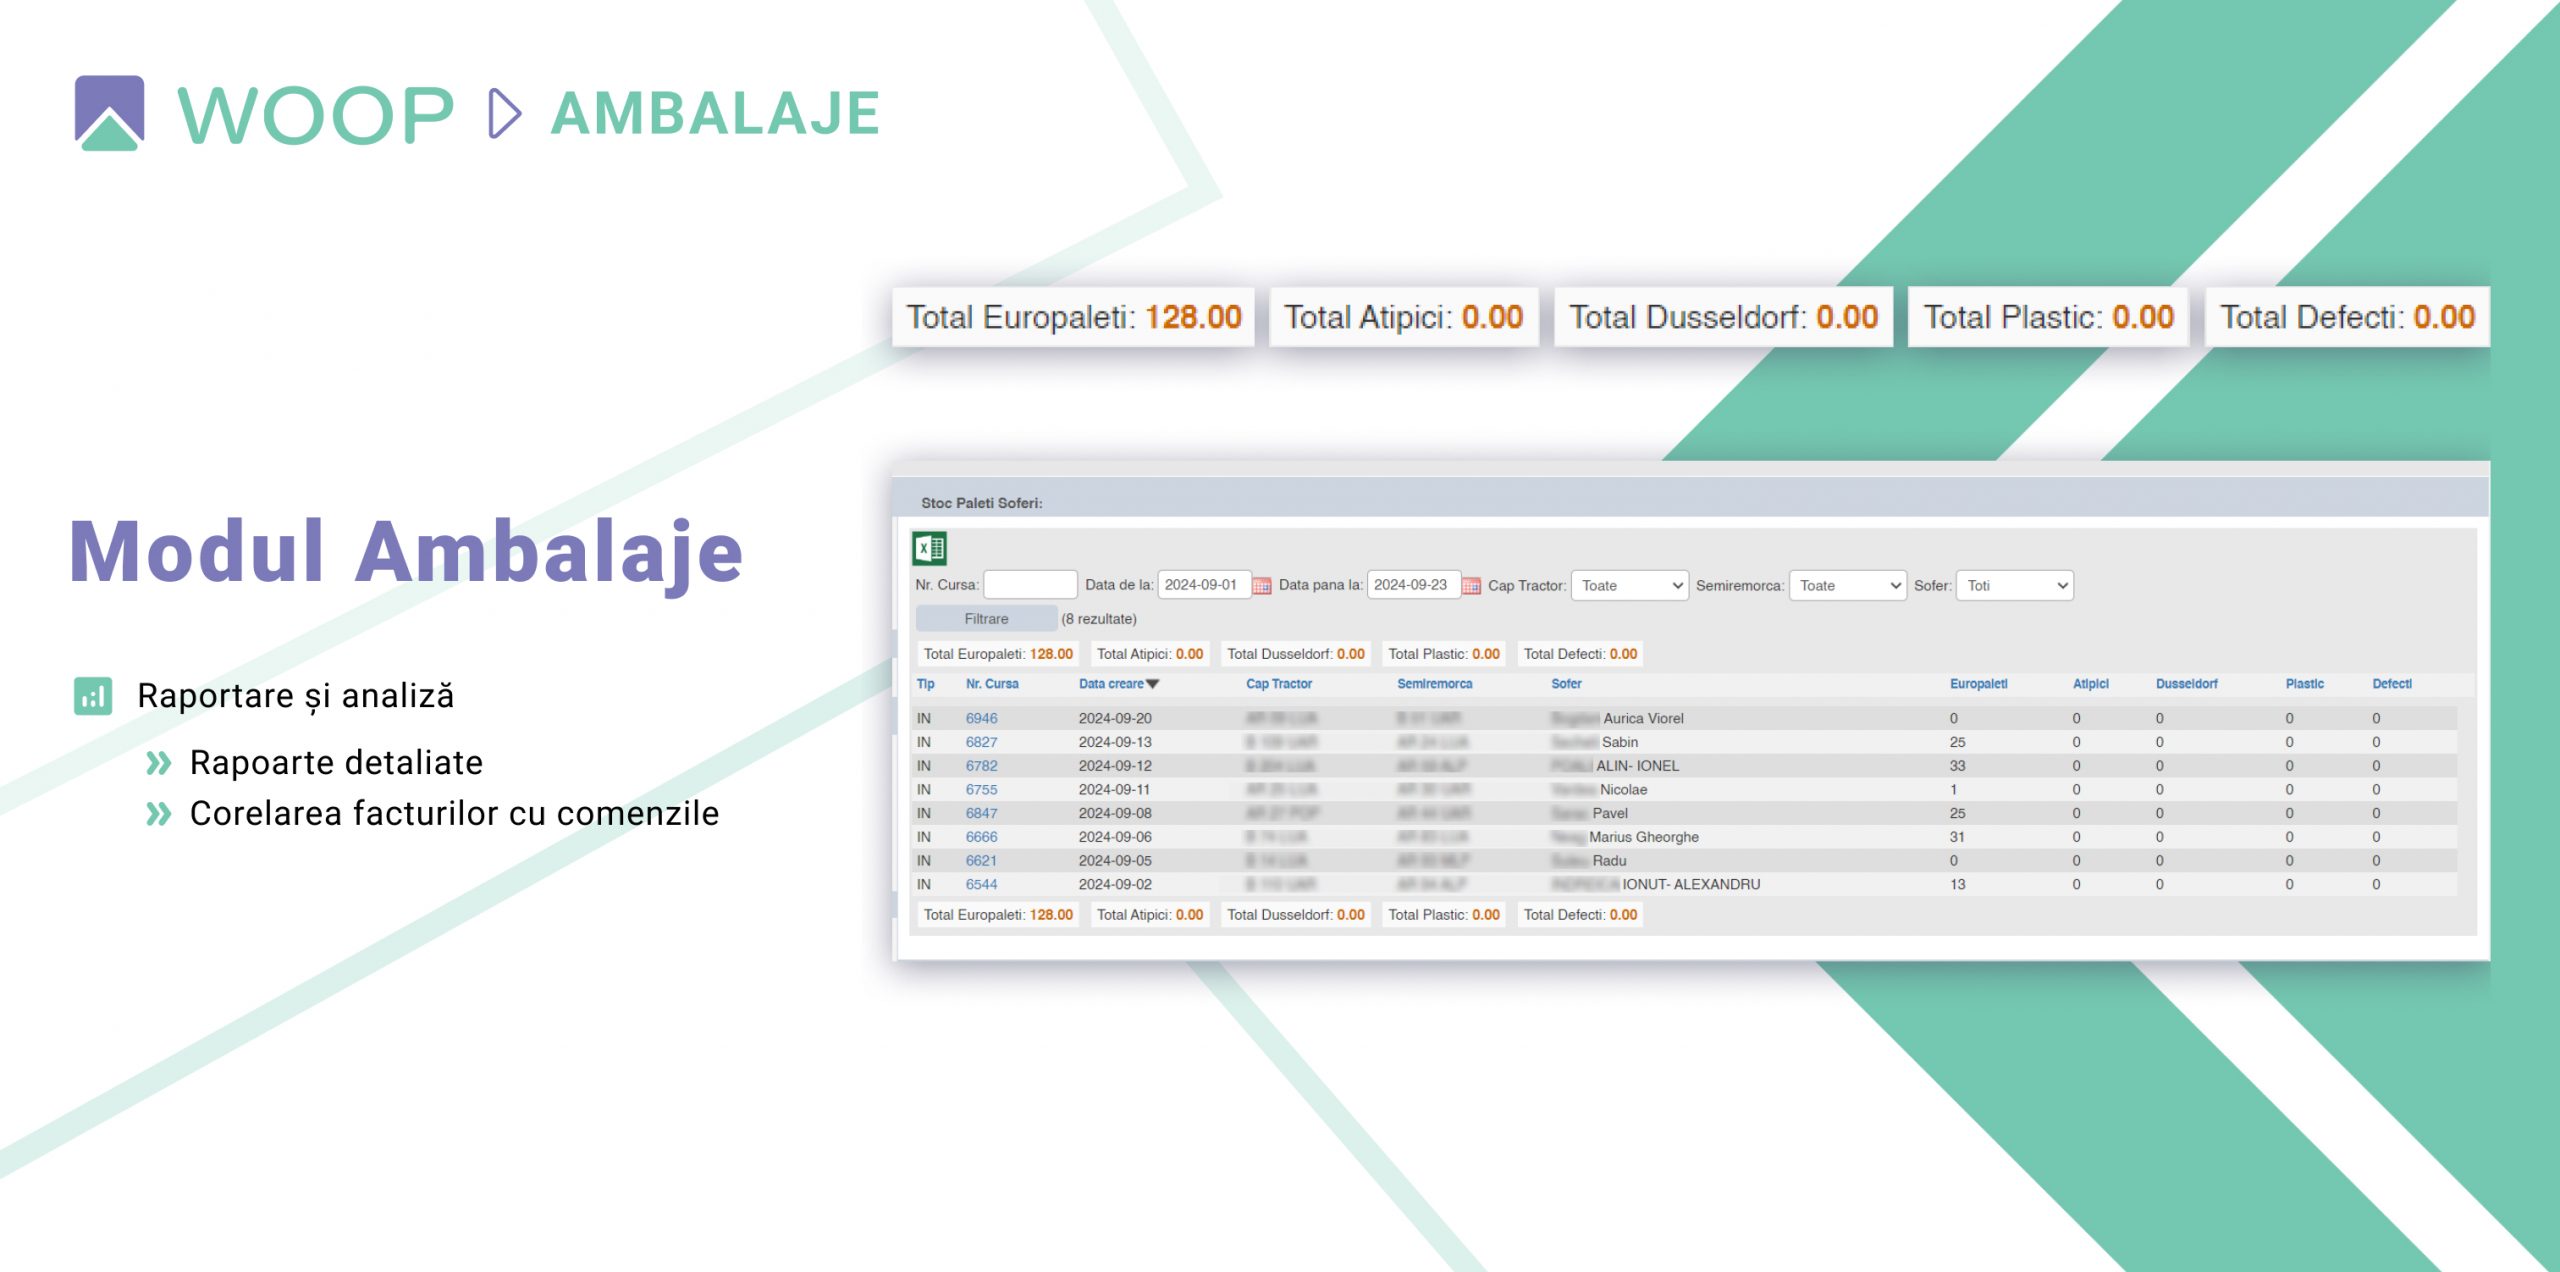Click the large Total Atipici: 0.00 card
The width and height of the screenshot is (2560, 1272).
point(1403,317)
